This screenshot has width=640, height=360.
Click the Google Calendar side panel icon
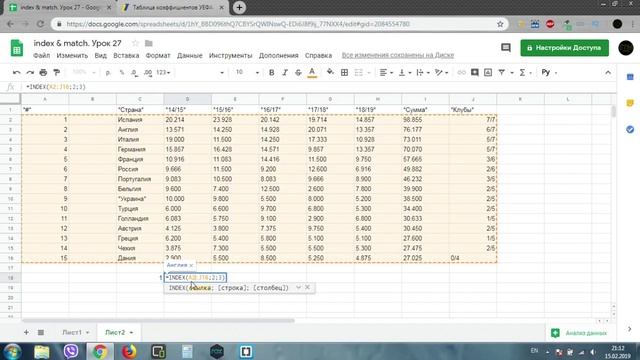[x=630, y=77]
